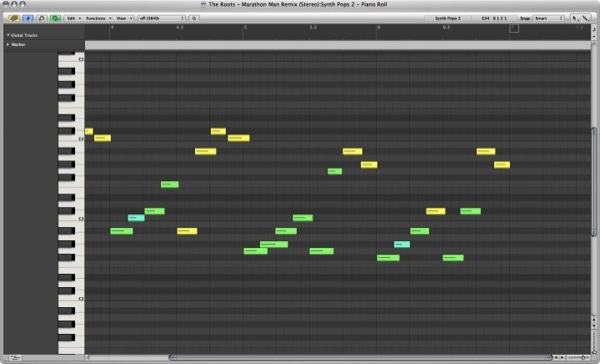Select the cyan note just after bar 6
The height and width of the screenshot is (364, 600).
click(402, 244)
